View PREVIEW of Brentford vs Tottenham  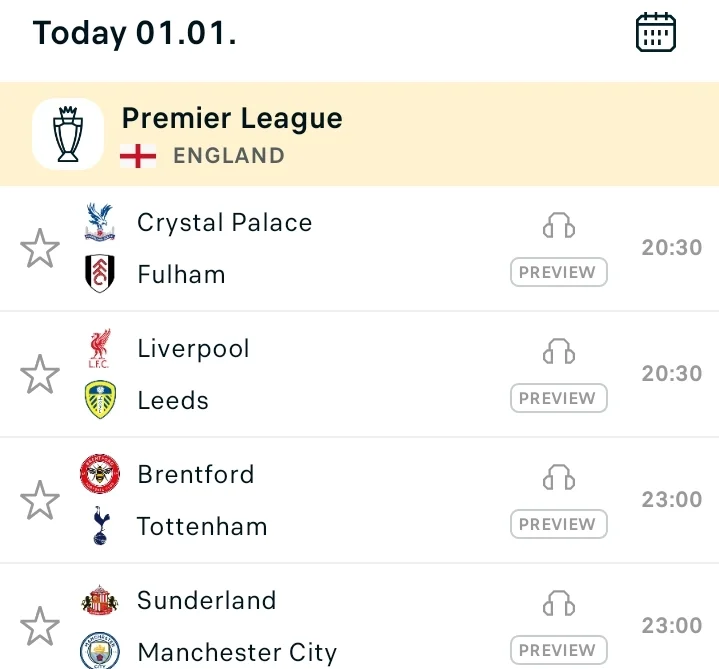(558, 524)
